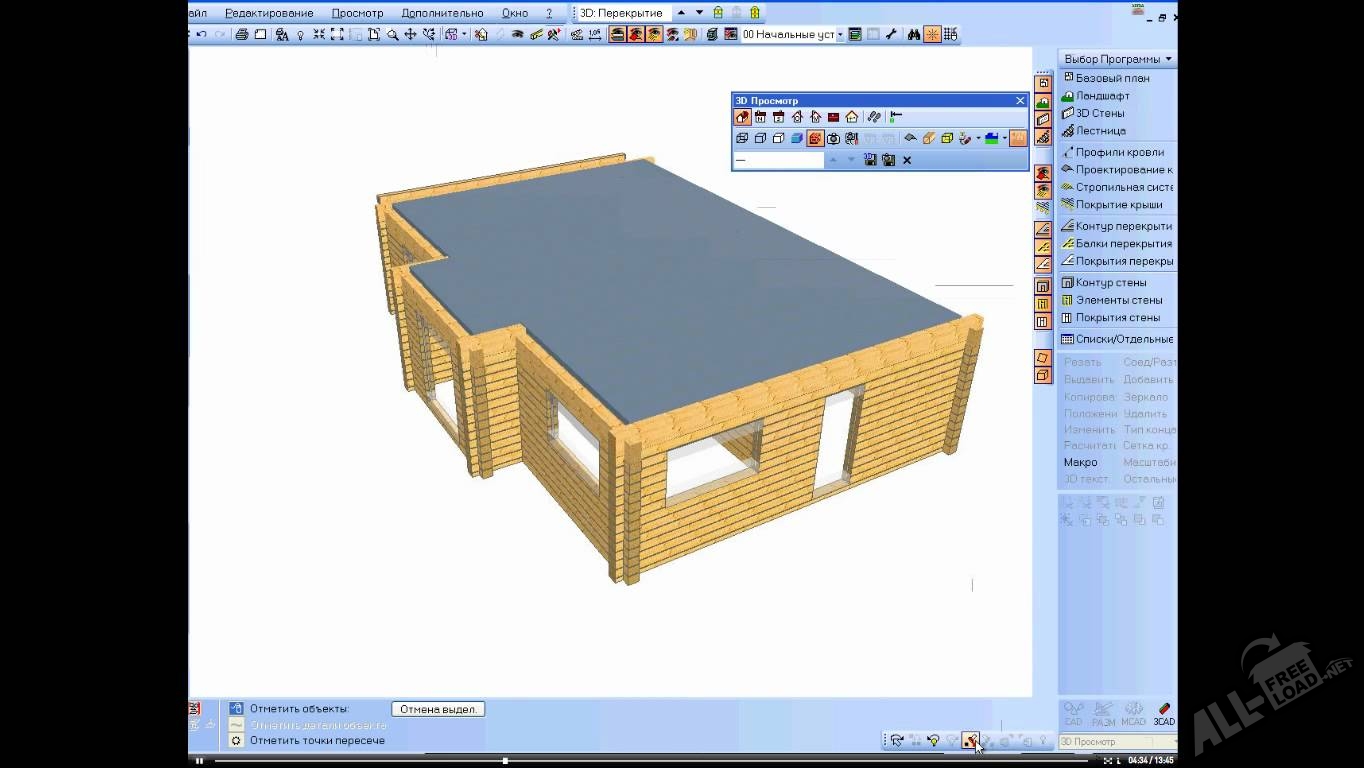Toggle the highlighted orange snap star button
Image resolution: width=1364 pixels, height=768 pixels.
pyautogui.click(x=932, y=34)
